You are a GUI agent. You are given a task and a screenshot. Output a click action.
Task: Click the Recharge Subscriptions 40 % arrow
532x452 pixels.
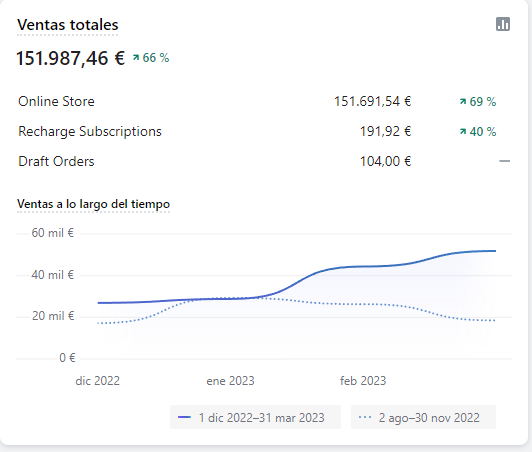pyautogui.click(x=463, y=131)
